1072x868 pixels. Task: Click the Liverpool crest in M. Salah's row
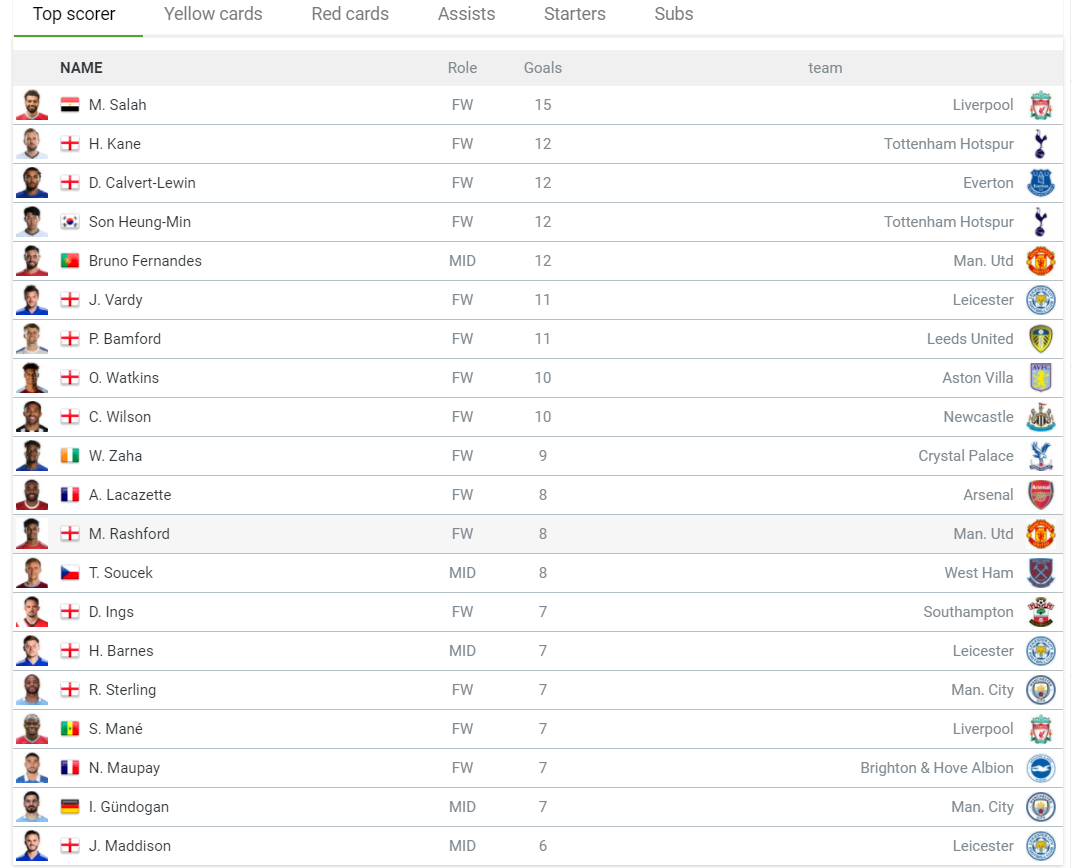1041,105
